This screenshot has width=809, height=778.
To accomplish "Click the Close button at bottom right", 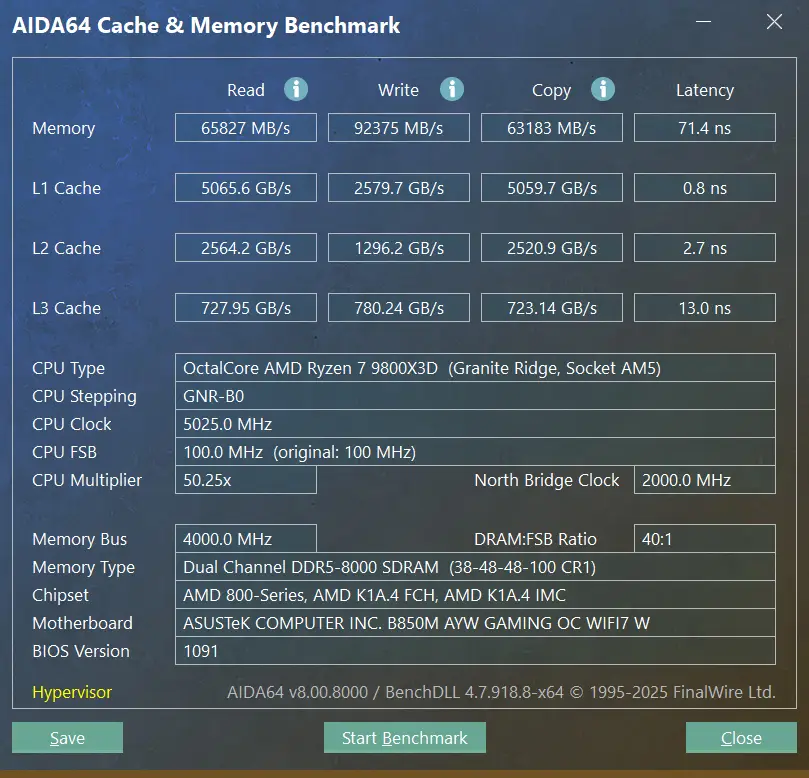I will (741, 737).
